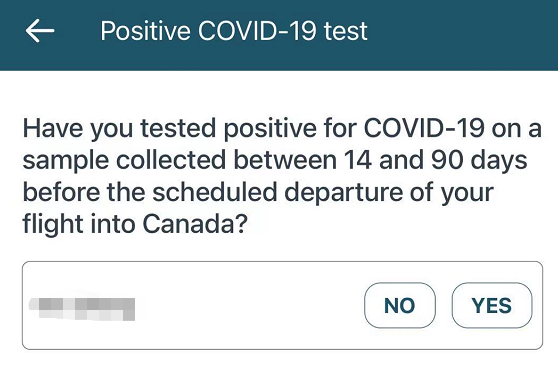Answer YES to the positive test question
The width and height of the screenshot is (558, 370).
click(x=492, y=305)
